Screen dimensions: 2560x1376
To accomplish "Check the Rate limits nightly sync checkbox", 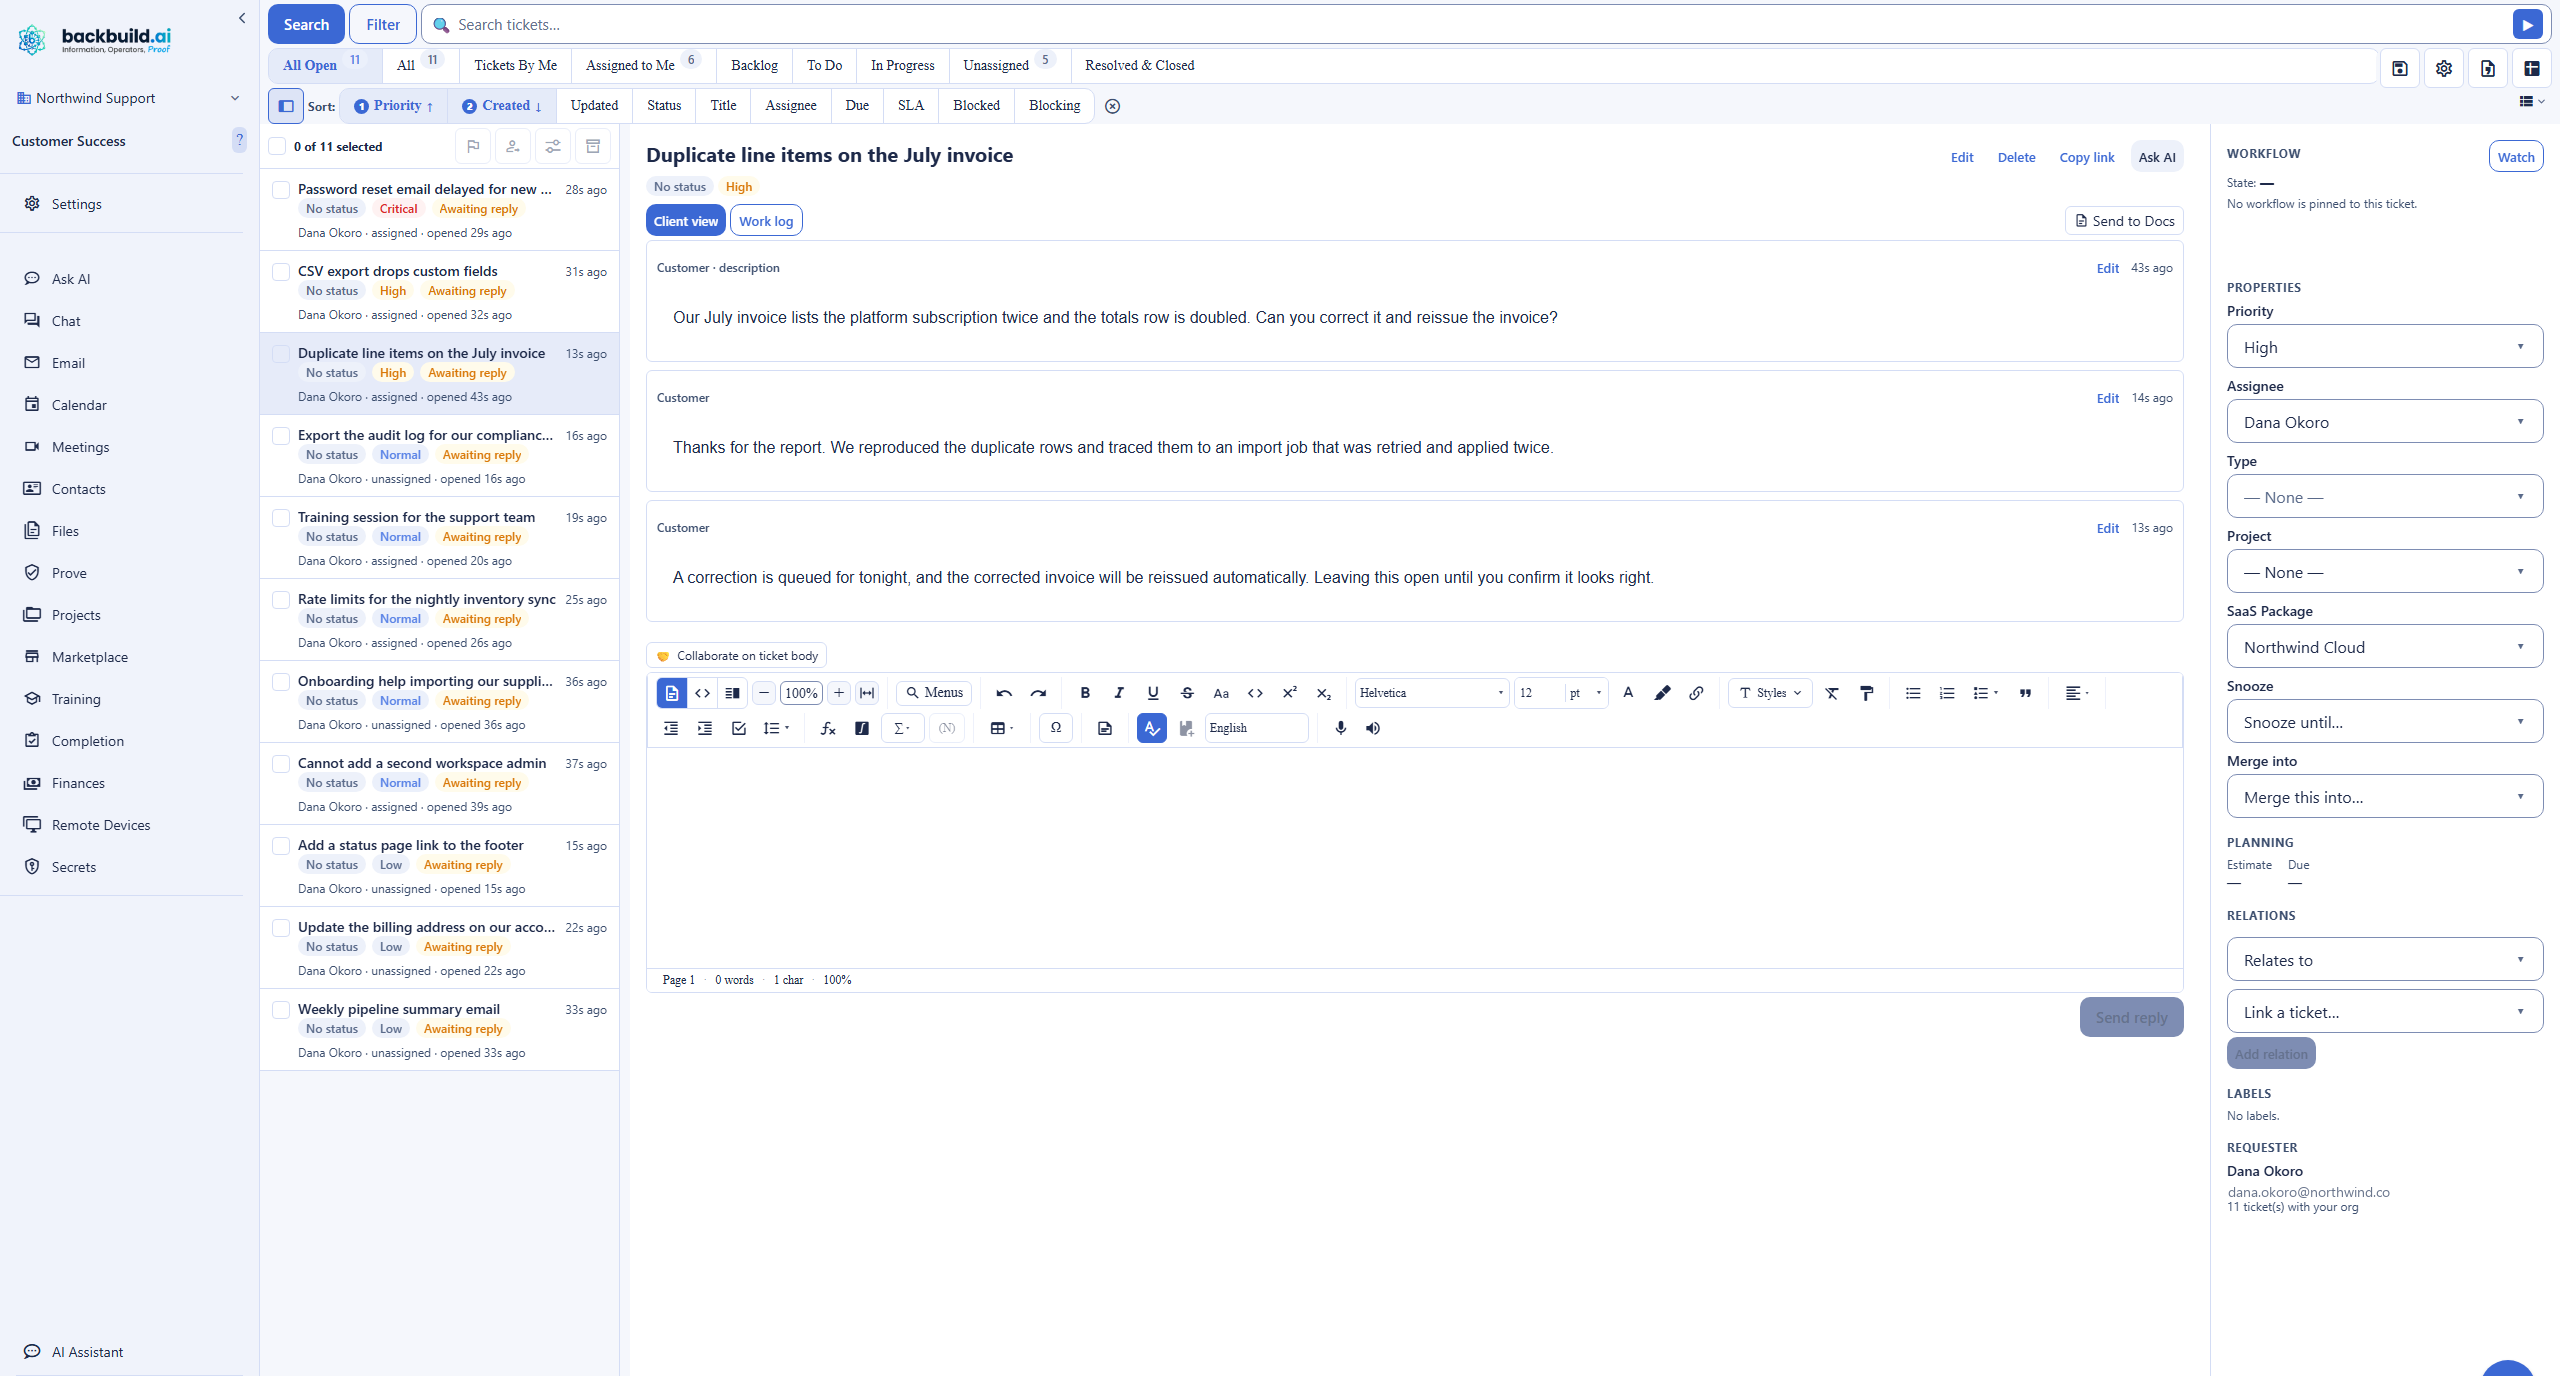I will point(281,600).
